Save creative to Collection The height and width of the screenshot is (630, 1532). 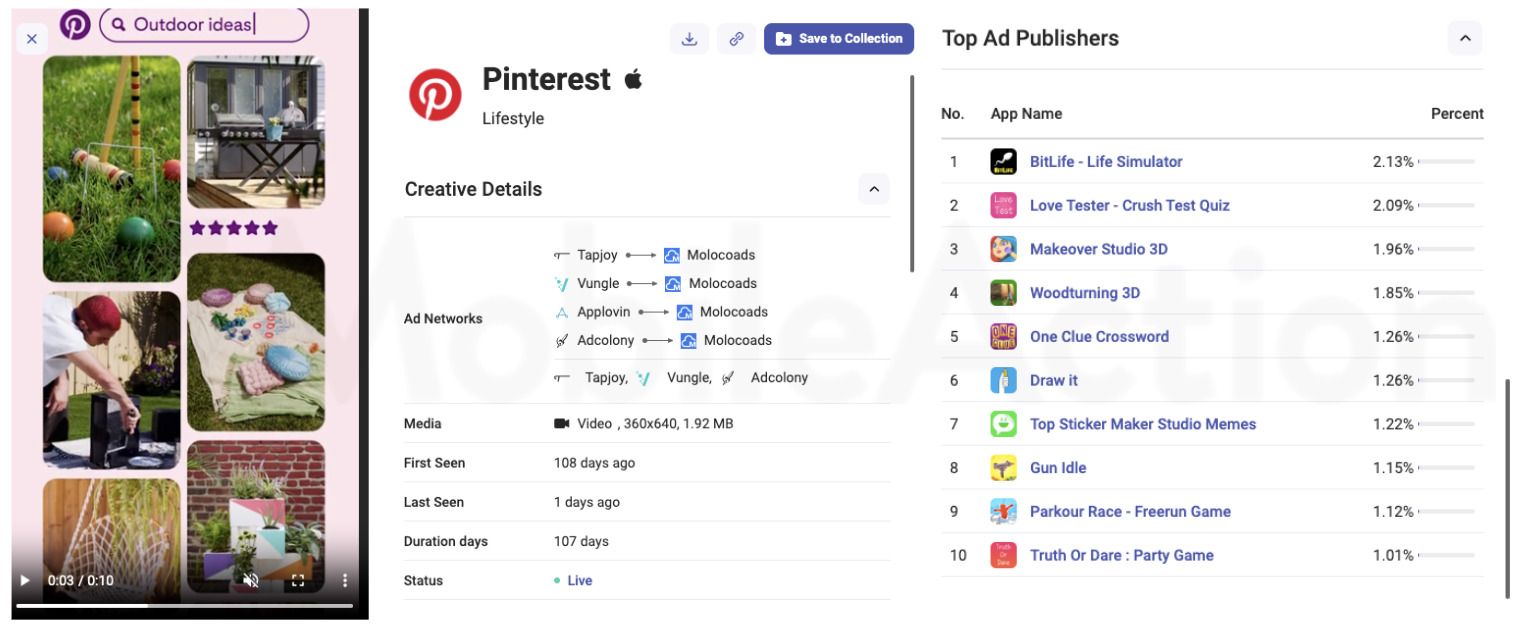click(839, 39)
